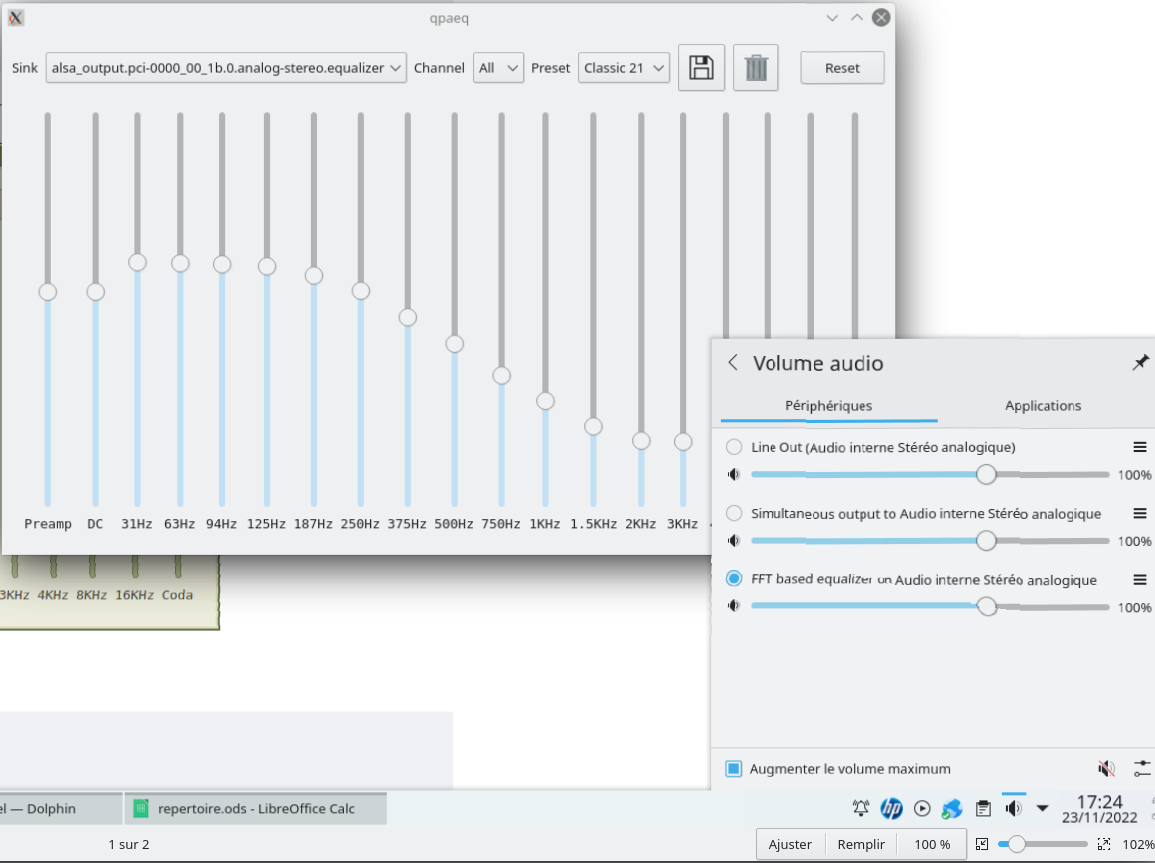
Task: Open HP tray icon
Action: click(891, 809)
